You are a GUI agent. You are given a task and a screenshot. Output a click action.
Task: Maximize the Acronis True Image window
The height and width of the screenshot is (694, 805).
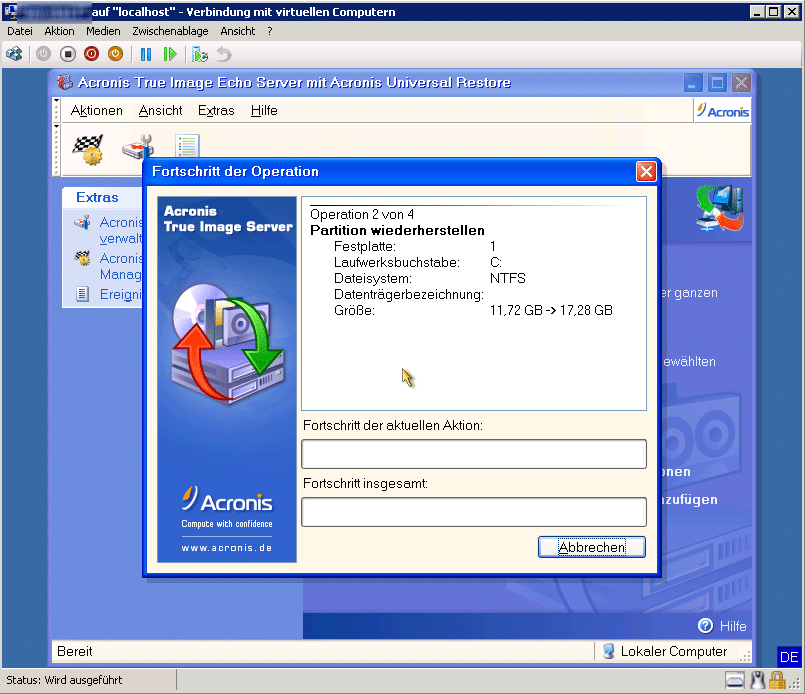717,83
